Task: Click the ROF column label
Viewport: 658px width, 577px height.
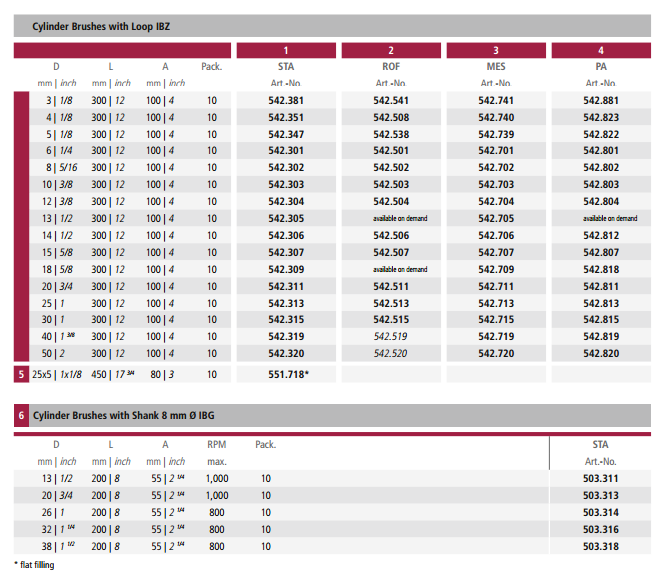Action: tap(390, 67)
